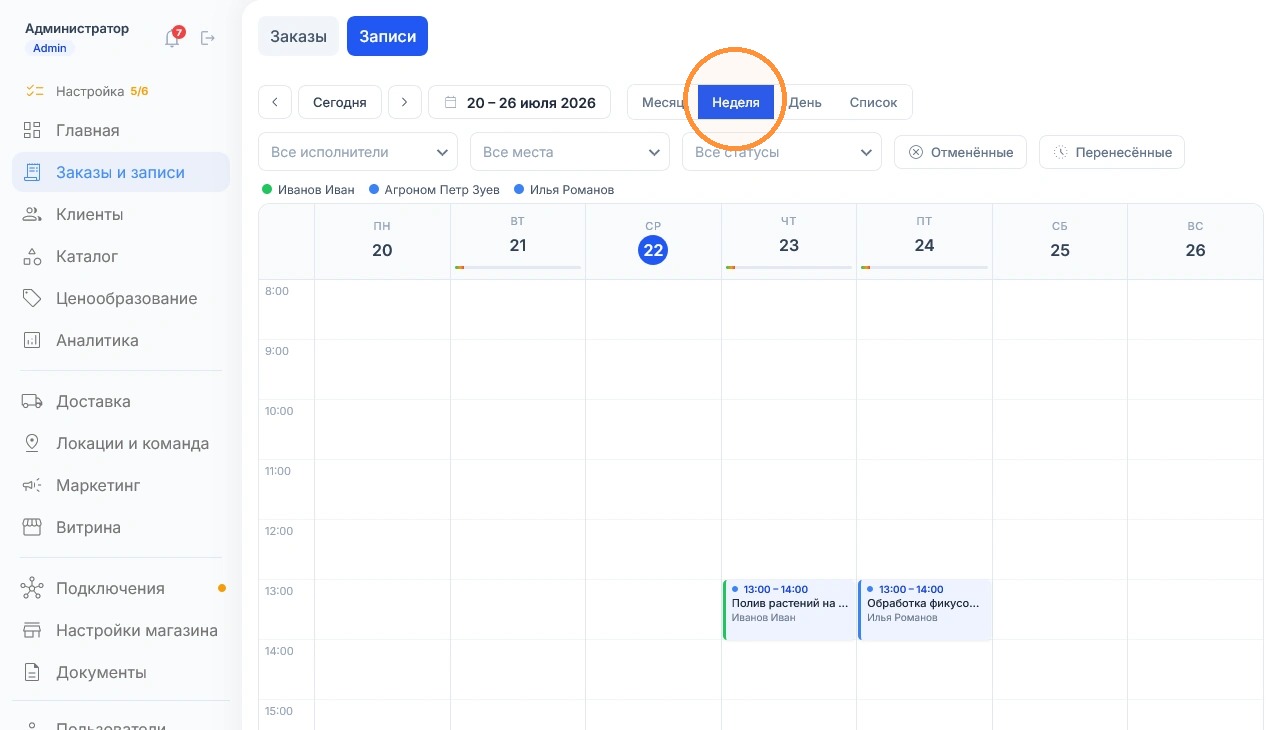Click Сегодня button
Screen dimensions: 1280x730
[x=340, y=102]
